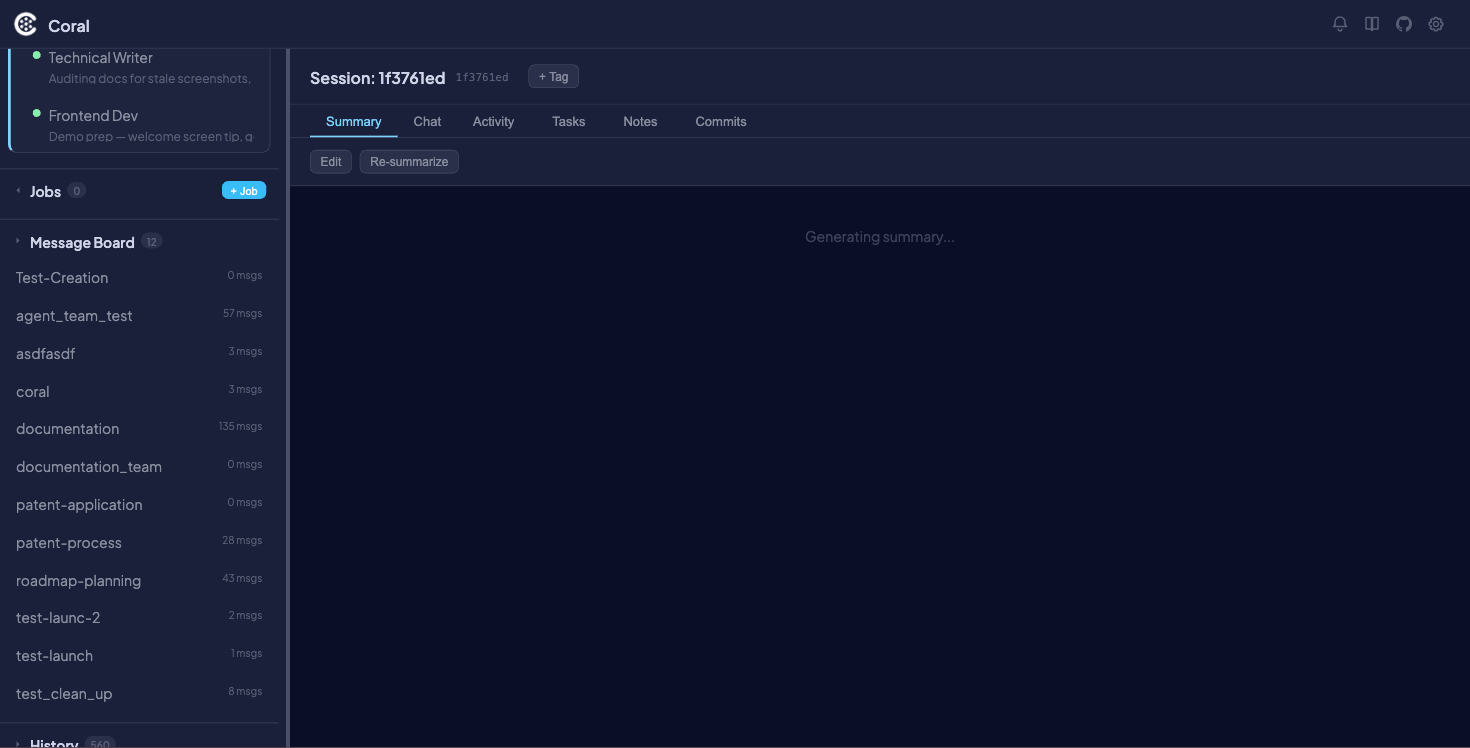Open the agent_team_test channel
This screenshot has height=748, width=1470.
tap(73, 315)
